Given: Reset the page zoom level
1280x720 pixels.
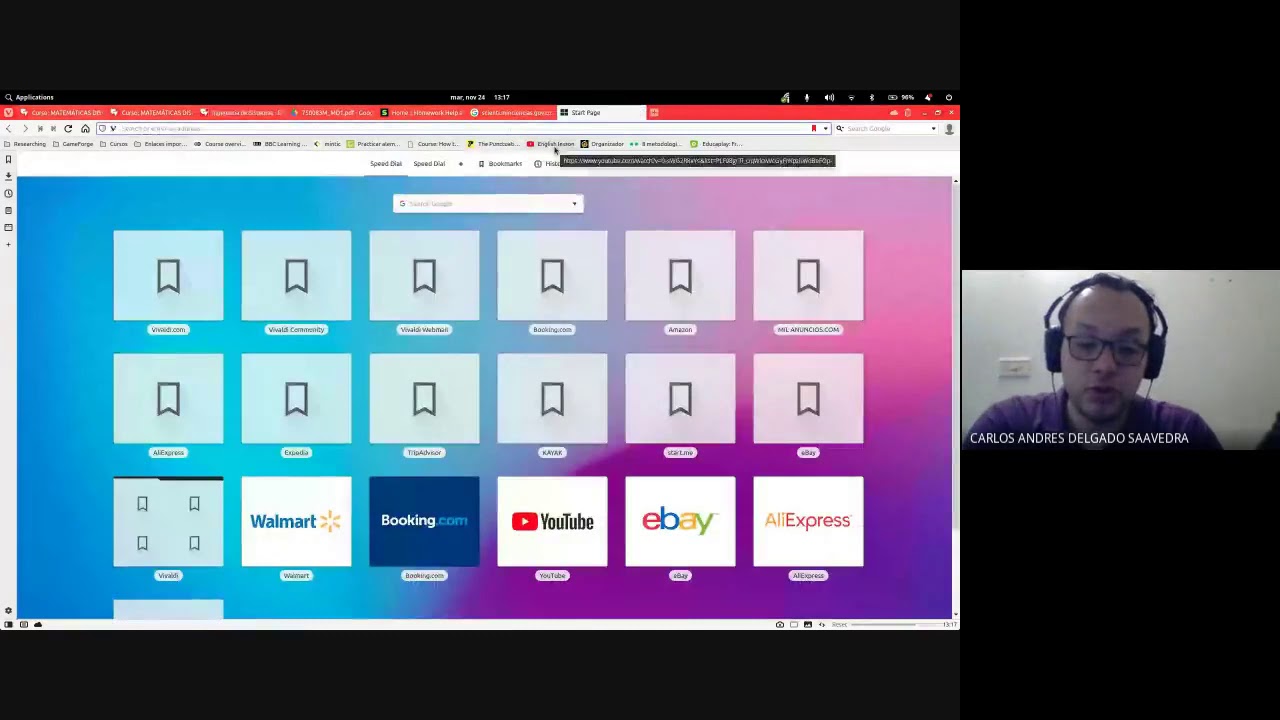Looking at the screenshot, I should click(840, 625).
